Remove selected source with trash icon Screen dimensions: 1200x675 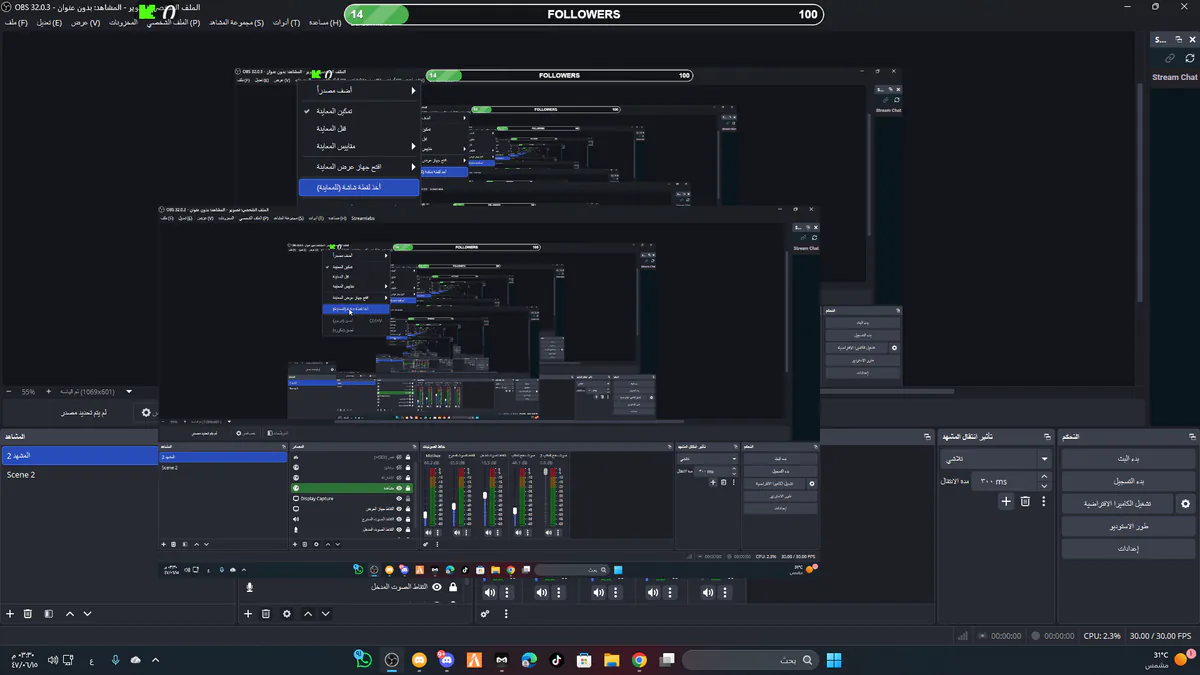[266, 614]
